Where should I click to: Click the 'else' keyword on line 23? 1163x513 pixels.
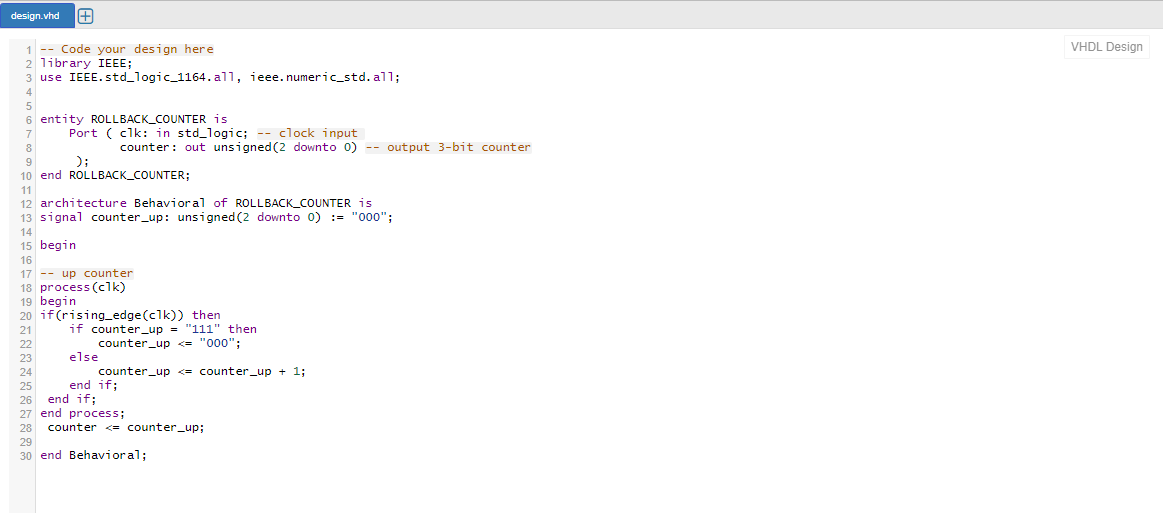click(x=83, y=357)
